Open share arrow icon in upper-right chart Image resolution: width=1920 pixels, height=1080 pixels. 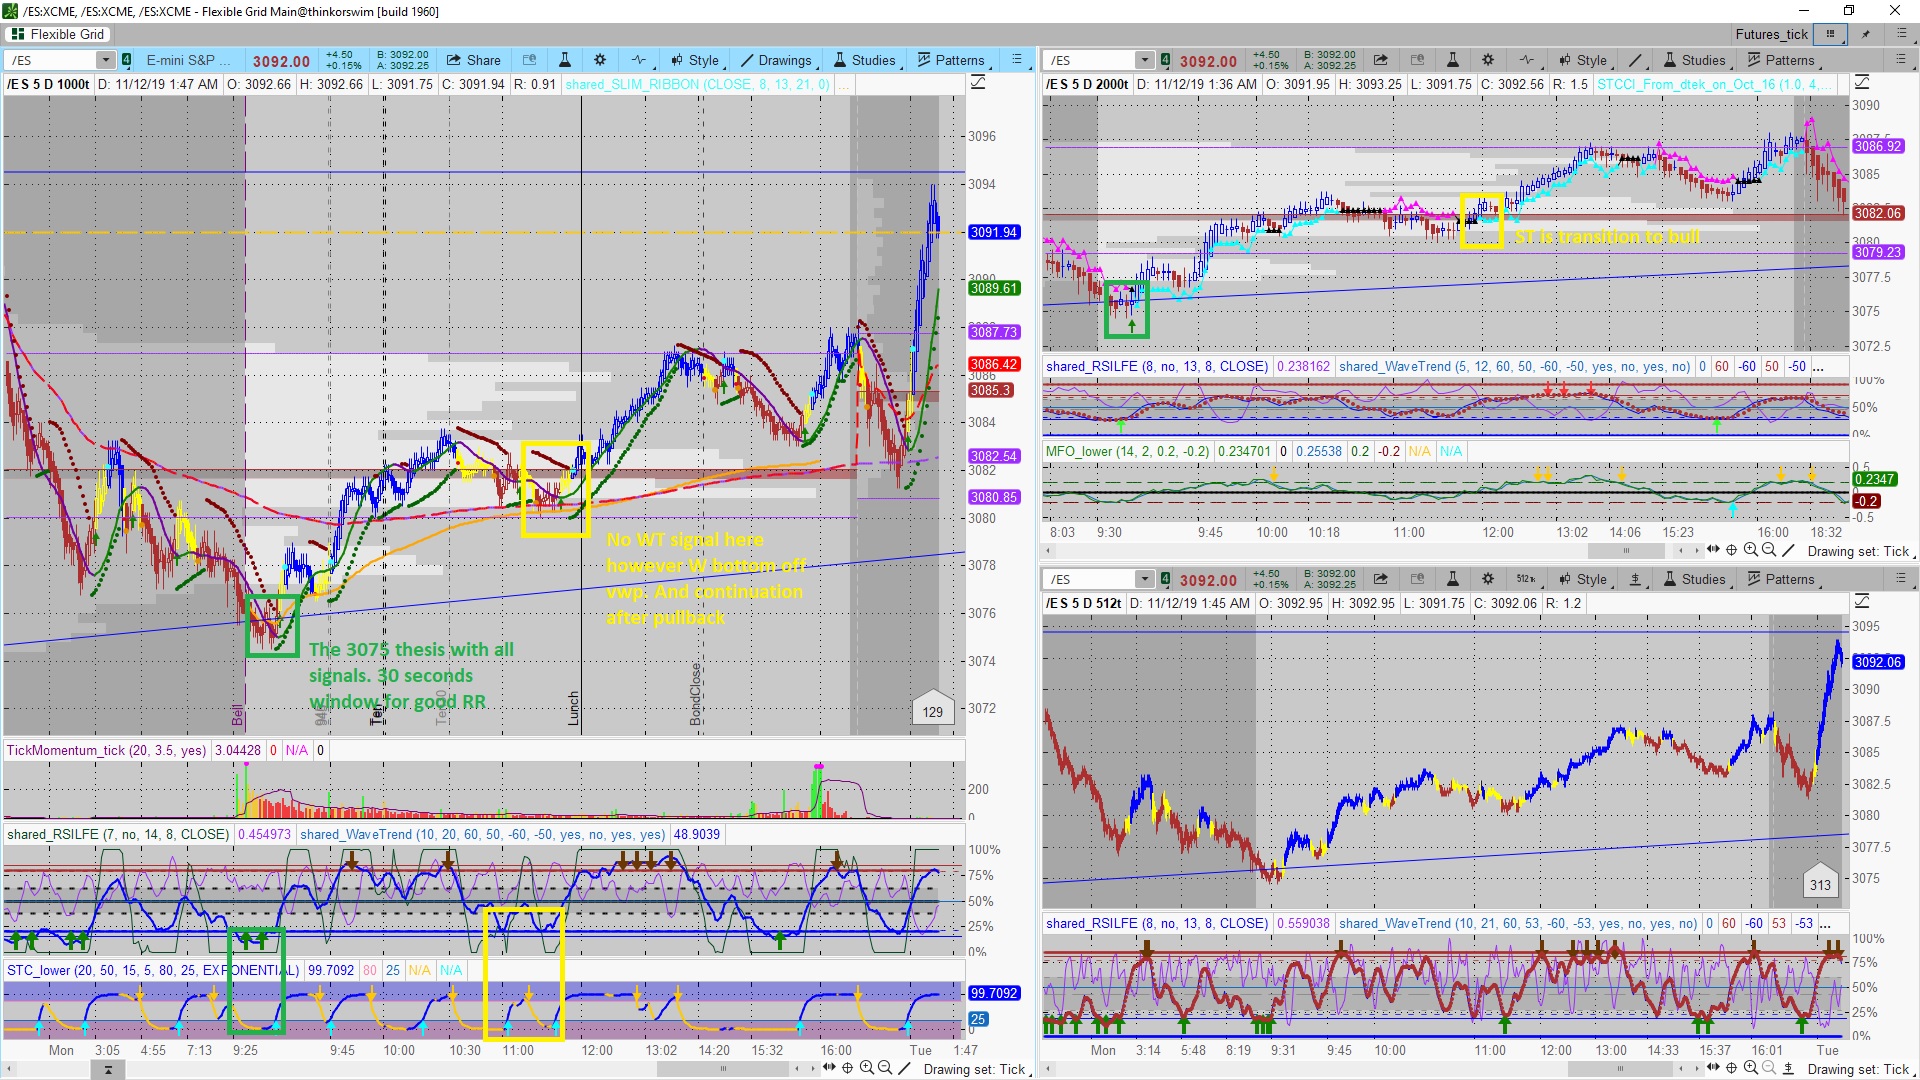tap(1381, 60)
